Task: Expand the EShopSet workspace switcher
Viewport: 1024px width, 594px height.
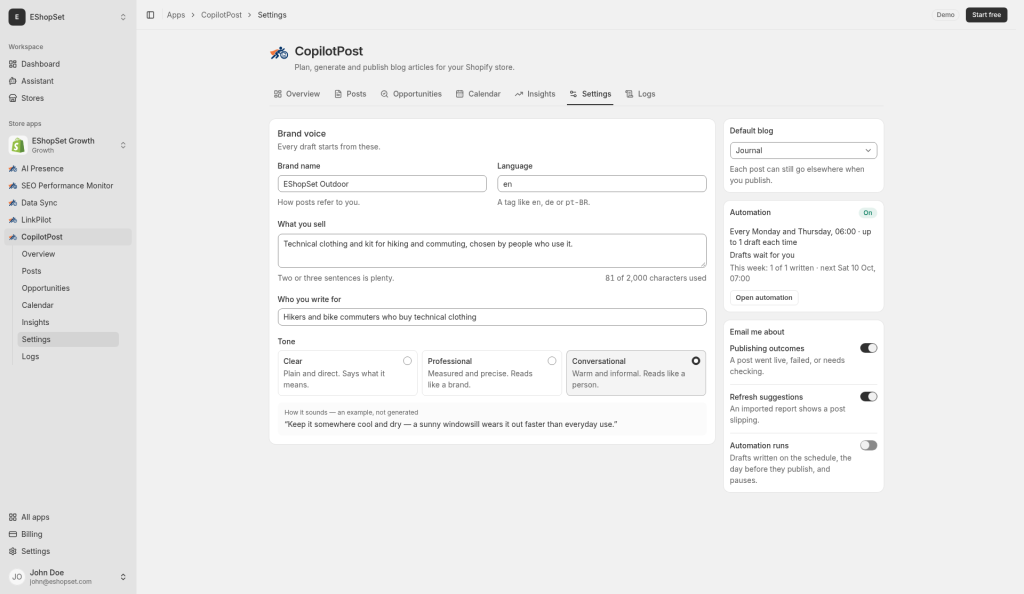Action: (123, 17)
